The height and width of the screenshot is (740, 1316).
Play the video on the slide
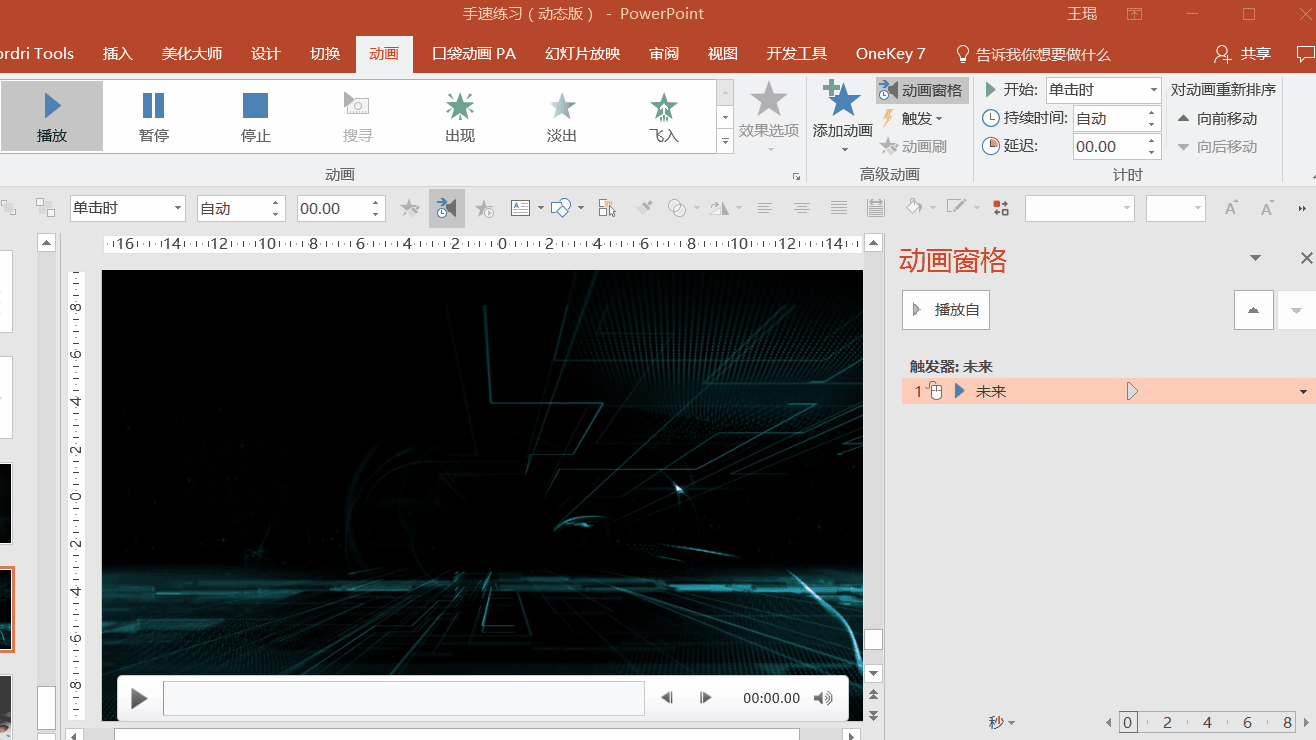point(140,698)
